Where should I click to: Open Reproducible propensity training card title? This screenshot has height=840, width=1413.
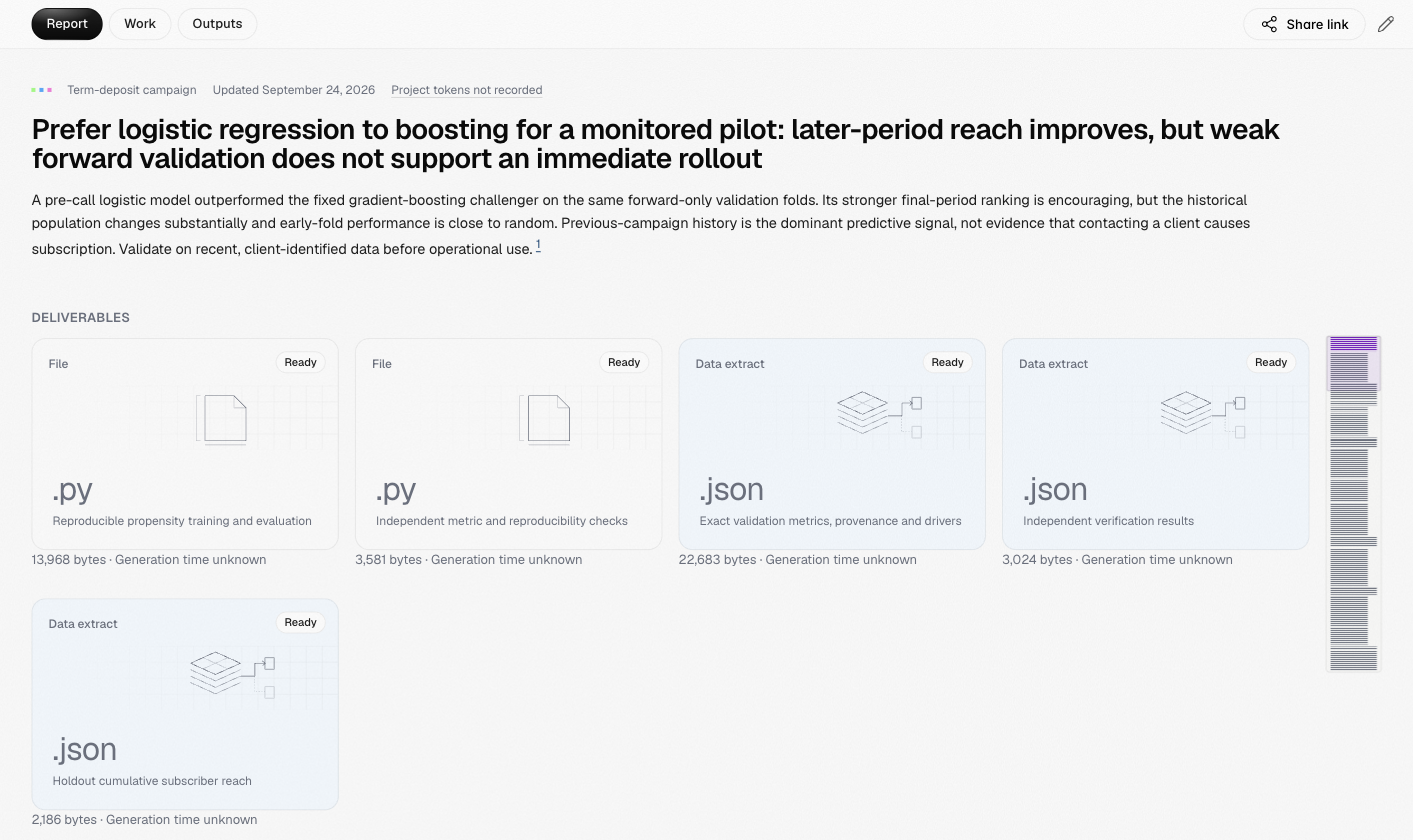[x=182, y=521]
